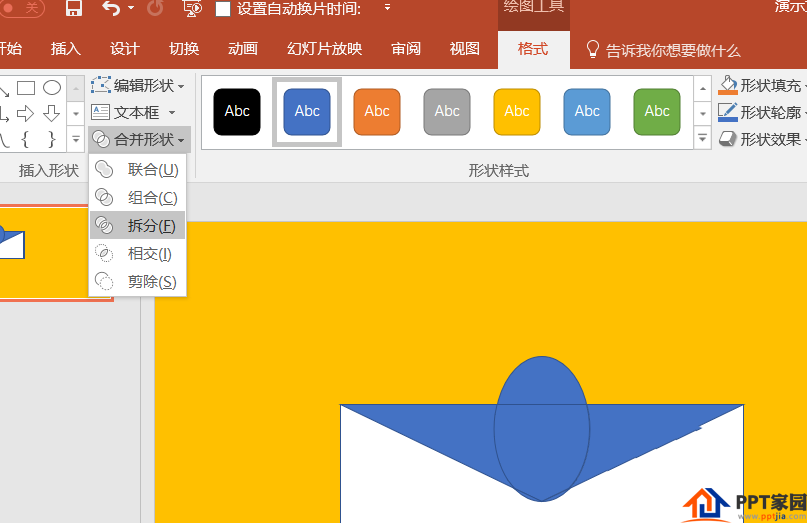Apply the green Abc shape style

(x=657, y=112)
